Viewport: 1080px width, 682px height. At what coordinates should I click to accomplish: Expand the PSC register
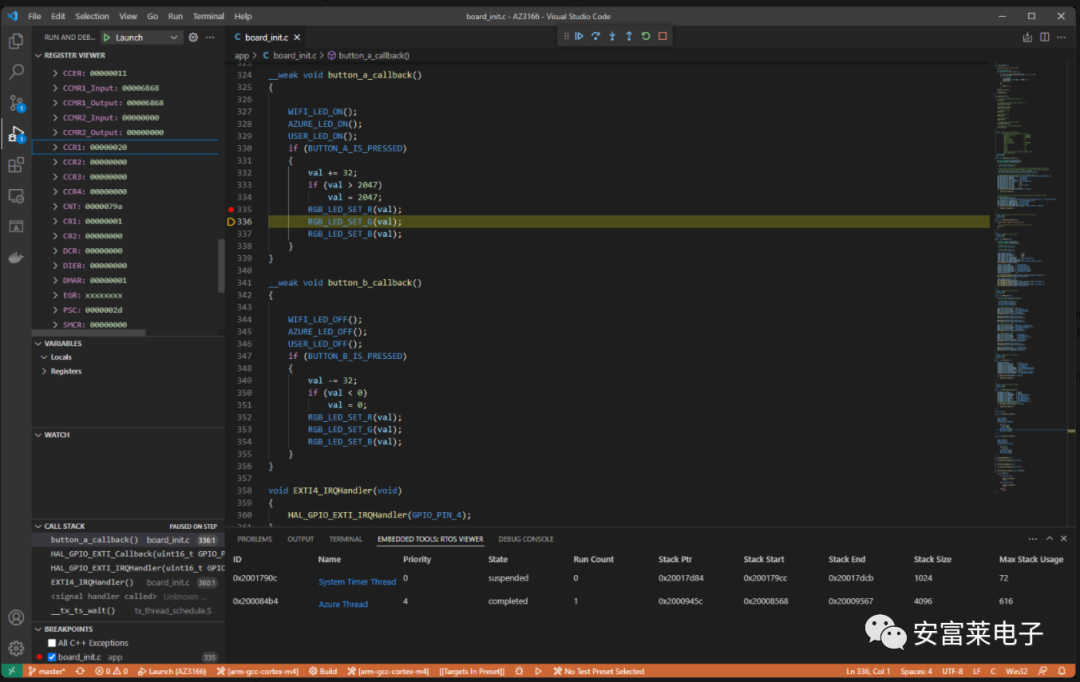pos(55,310)
